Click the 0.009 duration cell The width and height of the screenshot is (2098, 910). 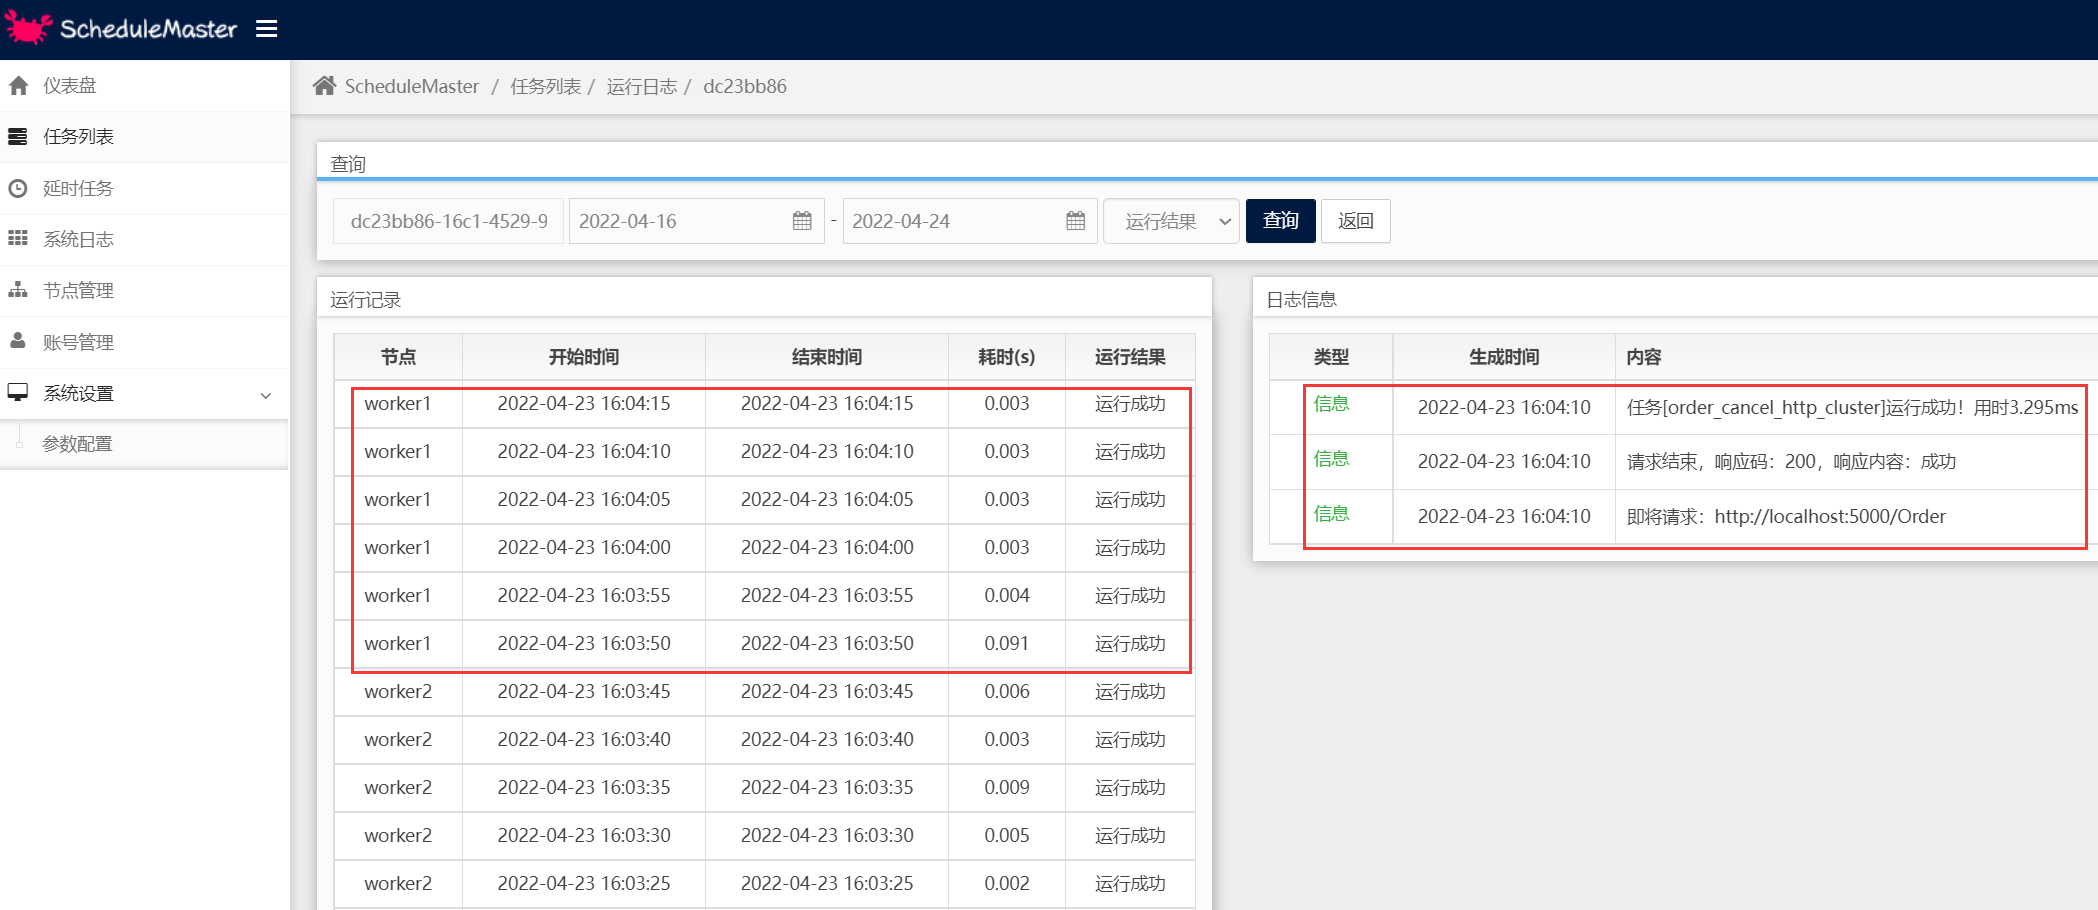coord(1006,788)
